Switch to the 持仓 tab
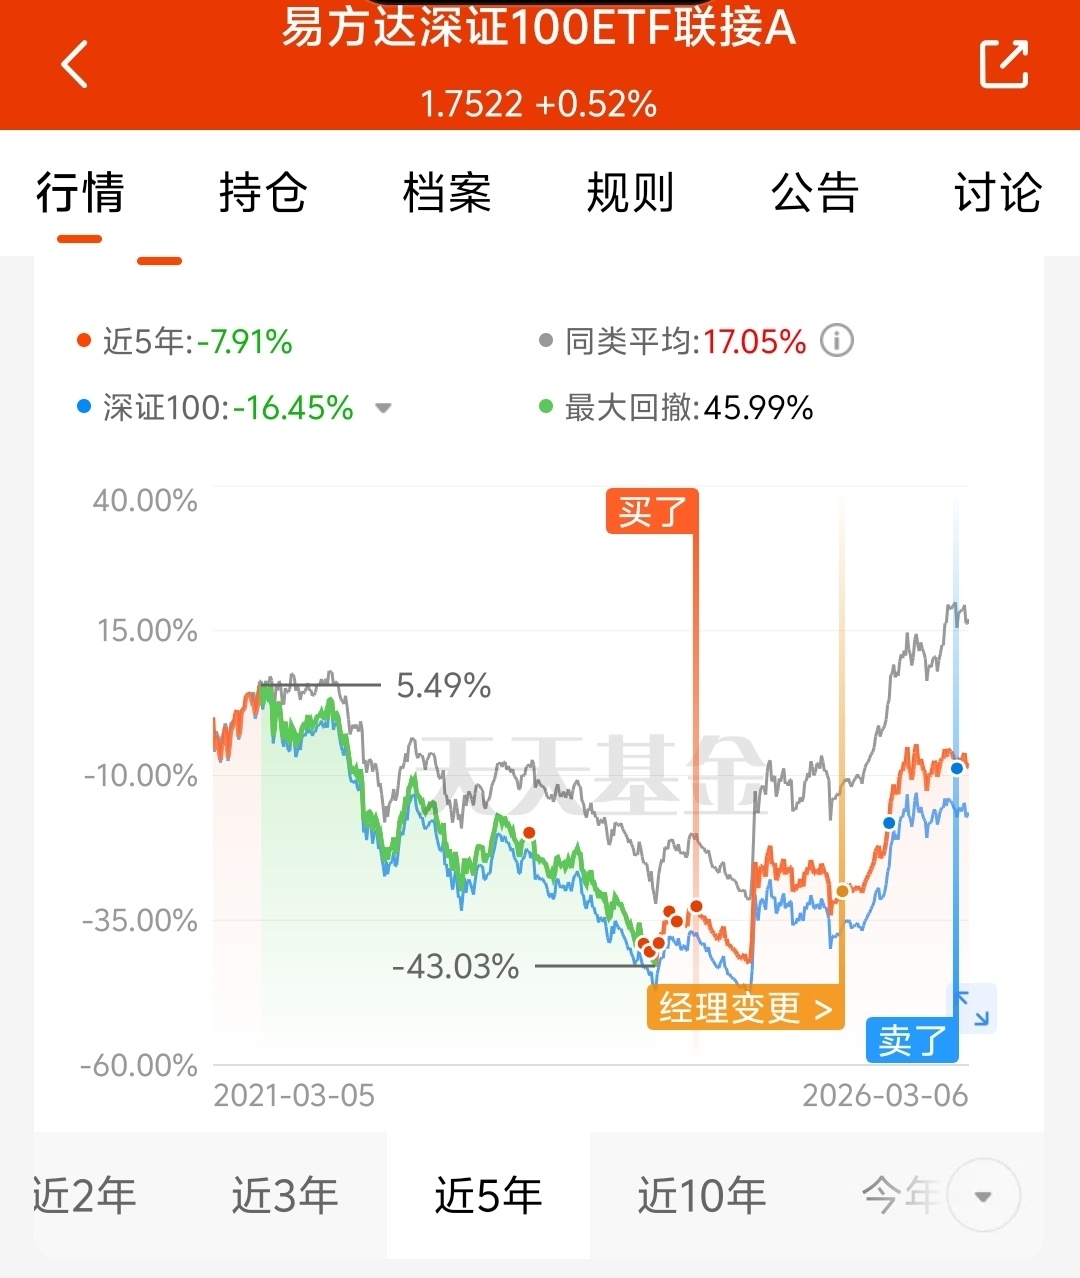Image resolution: width=1080 pixels, height=1278 pixels. coord(263,192)
